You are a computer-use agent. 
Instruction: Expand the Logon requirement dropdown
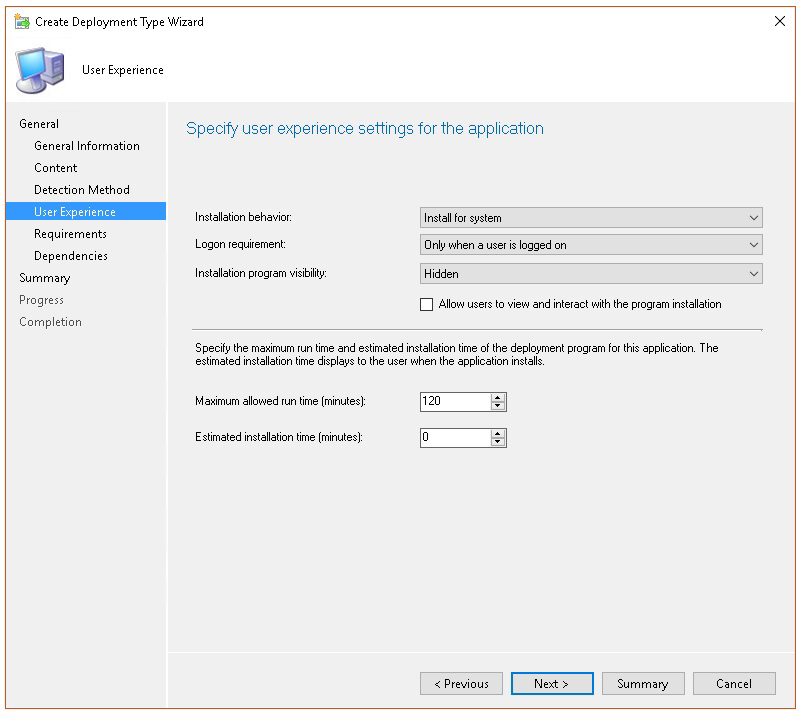pyautogui.click(x=591, y=245)
